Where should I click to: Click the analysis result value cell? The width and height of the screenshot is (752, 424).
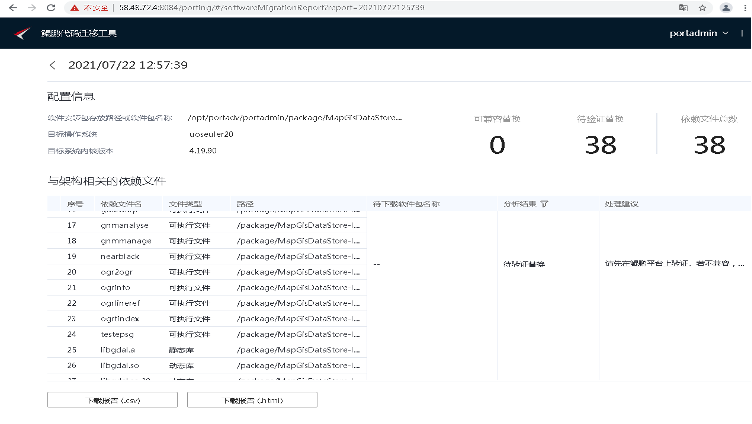pyautogui.click(x=524, y=264)
